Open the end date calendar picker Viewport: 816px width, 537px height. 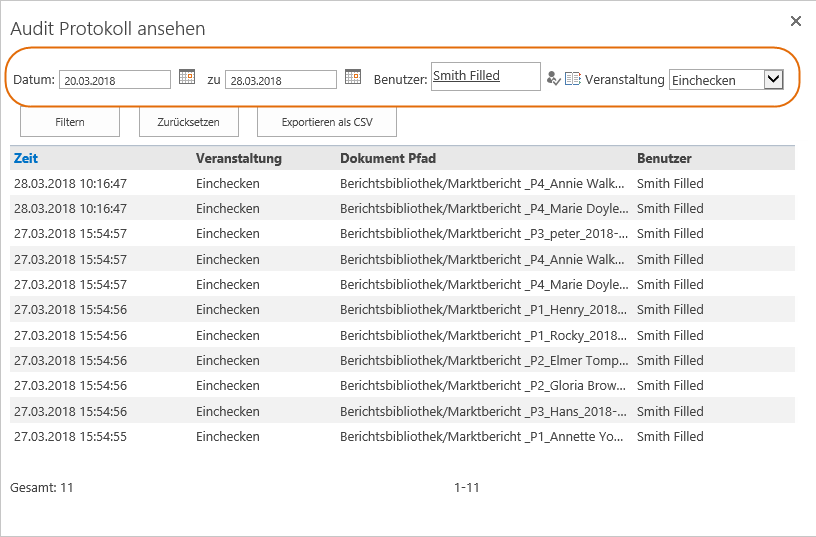(x=353, y=77)
